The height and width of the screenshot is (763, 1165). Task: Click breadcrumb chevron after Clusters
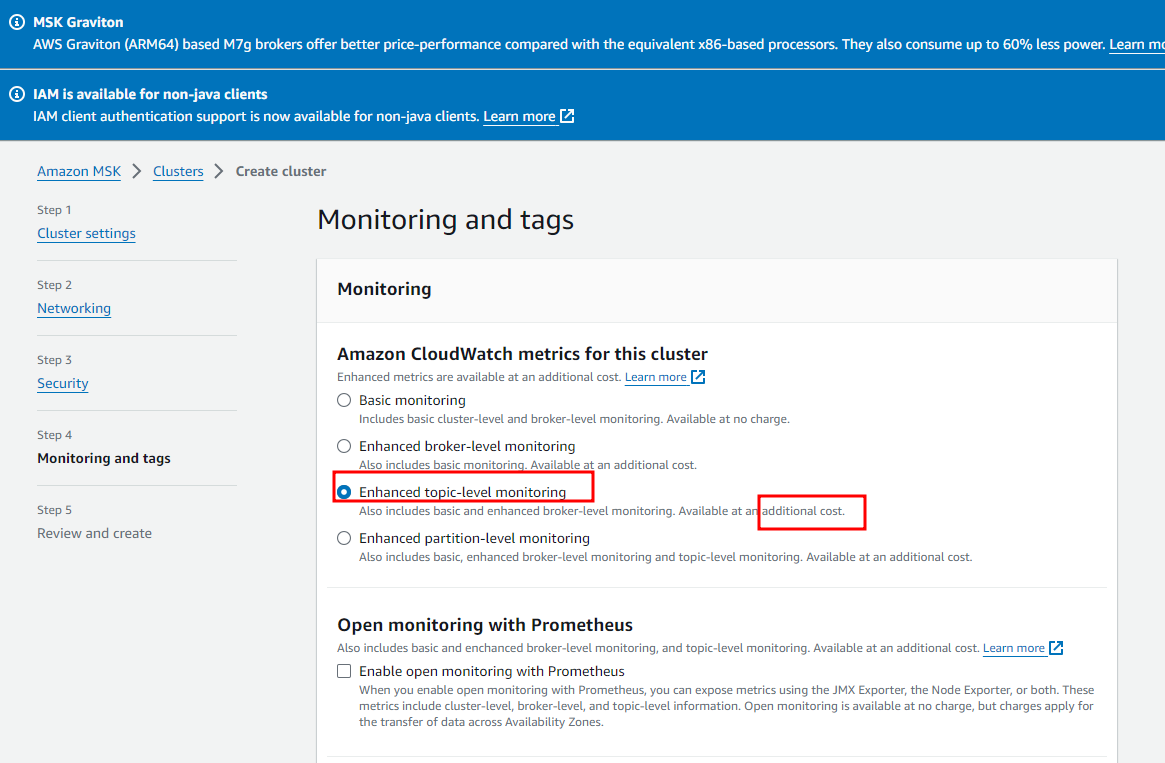point(219,171)
